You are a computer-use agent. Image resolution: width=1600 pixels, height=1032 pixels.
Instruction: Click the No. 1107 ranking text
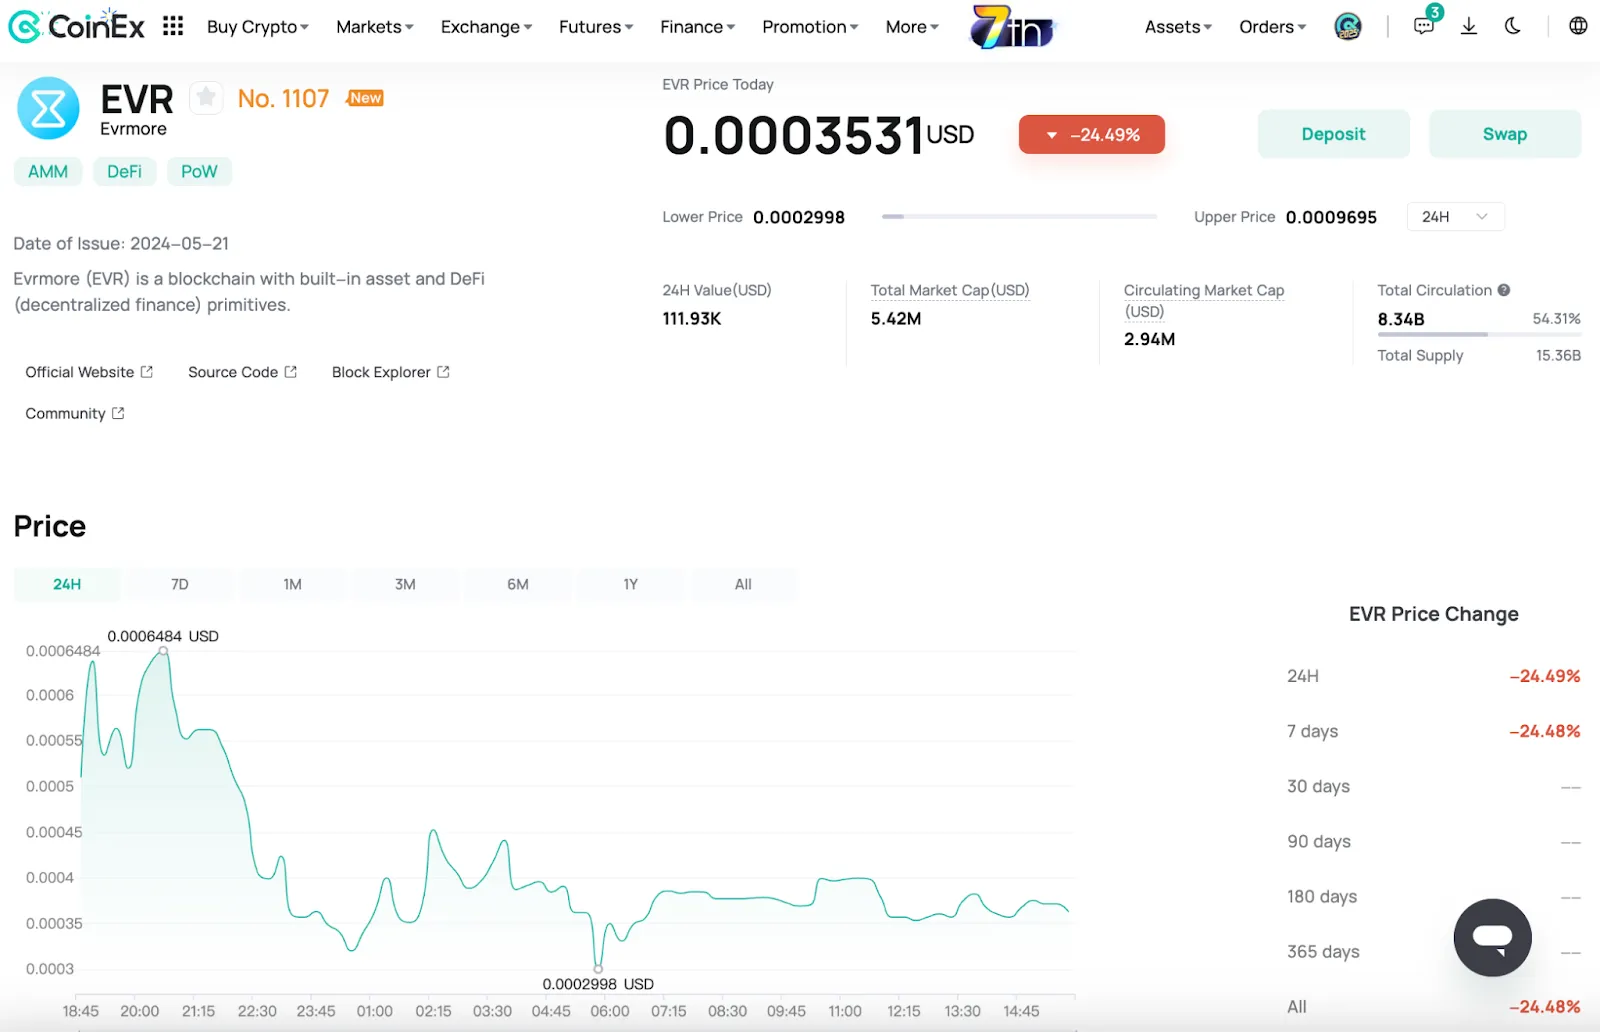point(283,98)
